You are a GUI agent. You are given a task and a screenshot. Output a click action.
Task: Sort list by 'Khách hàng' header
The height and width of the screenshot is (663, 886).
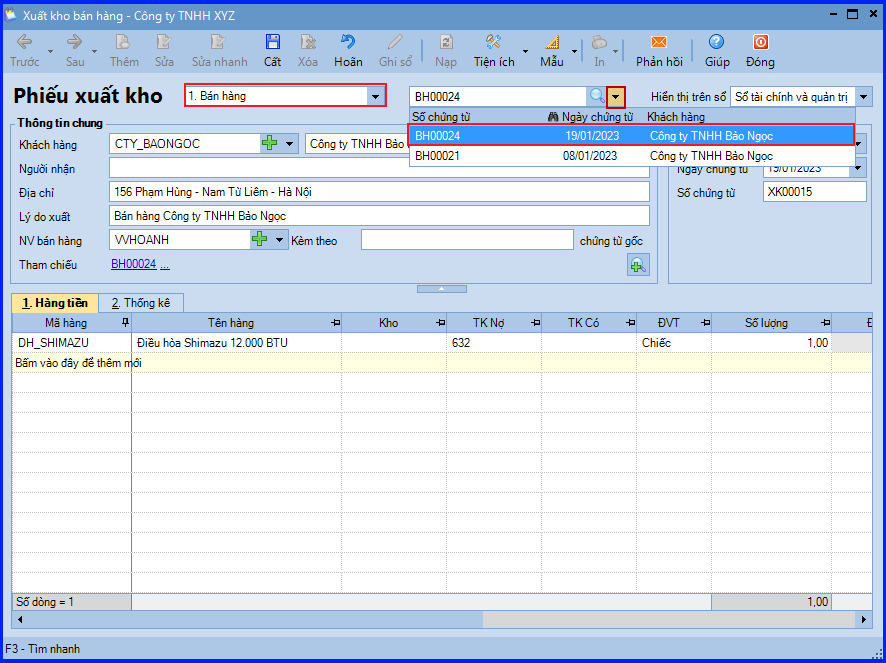pyautogui.click(x=676, y=117)
